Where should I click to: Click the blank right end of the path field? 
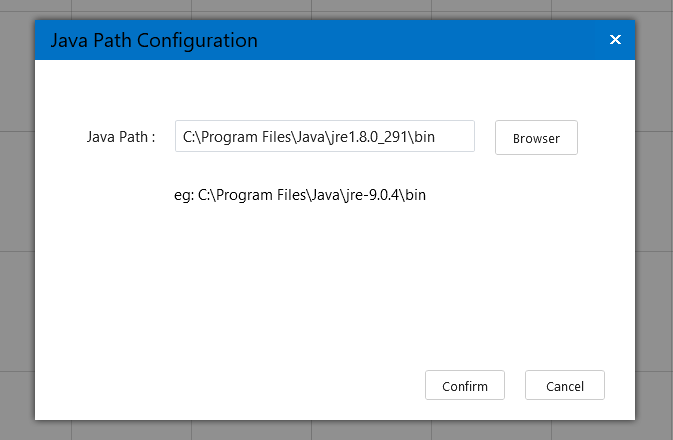point(455,137)
